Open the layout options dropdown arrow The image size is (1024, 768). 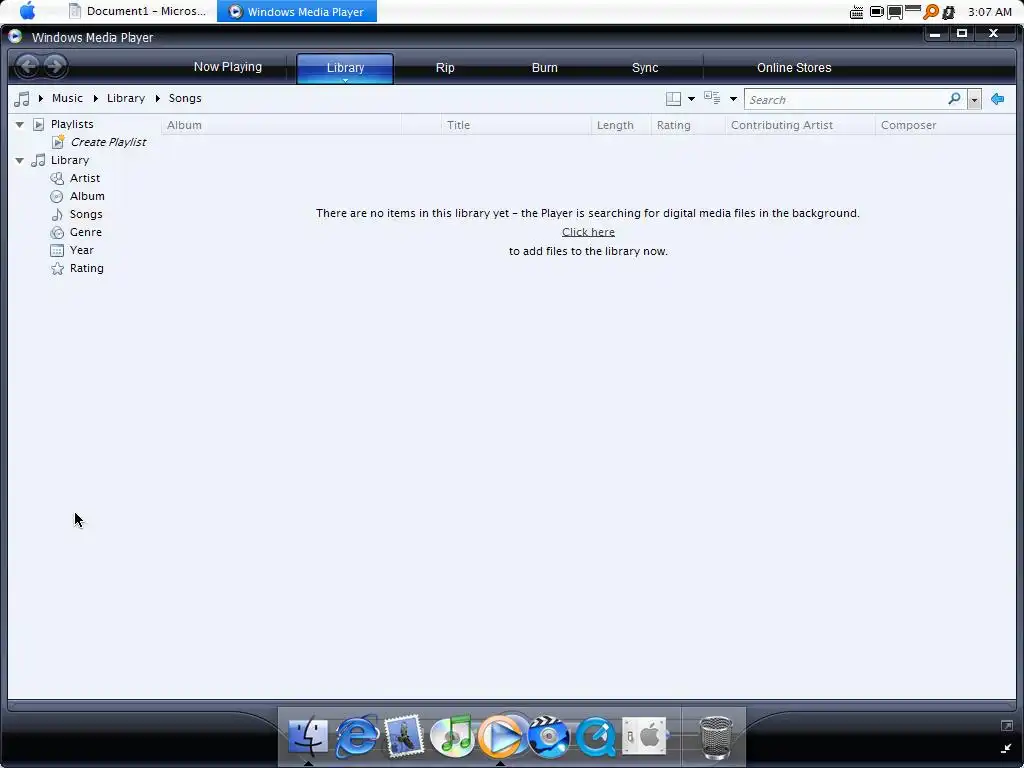[x=691, y=99]
